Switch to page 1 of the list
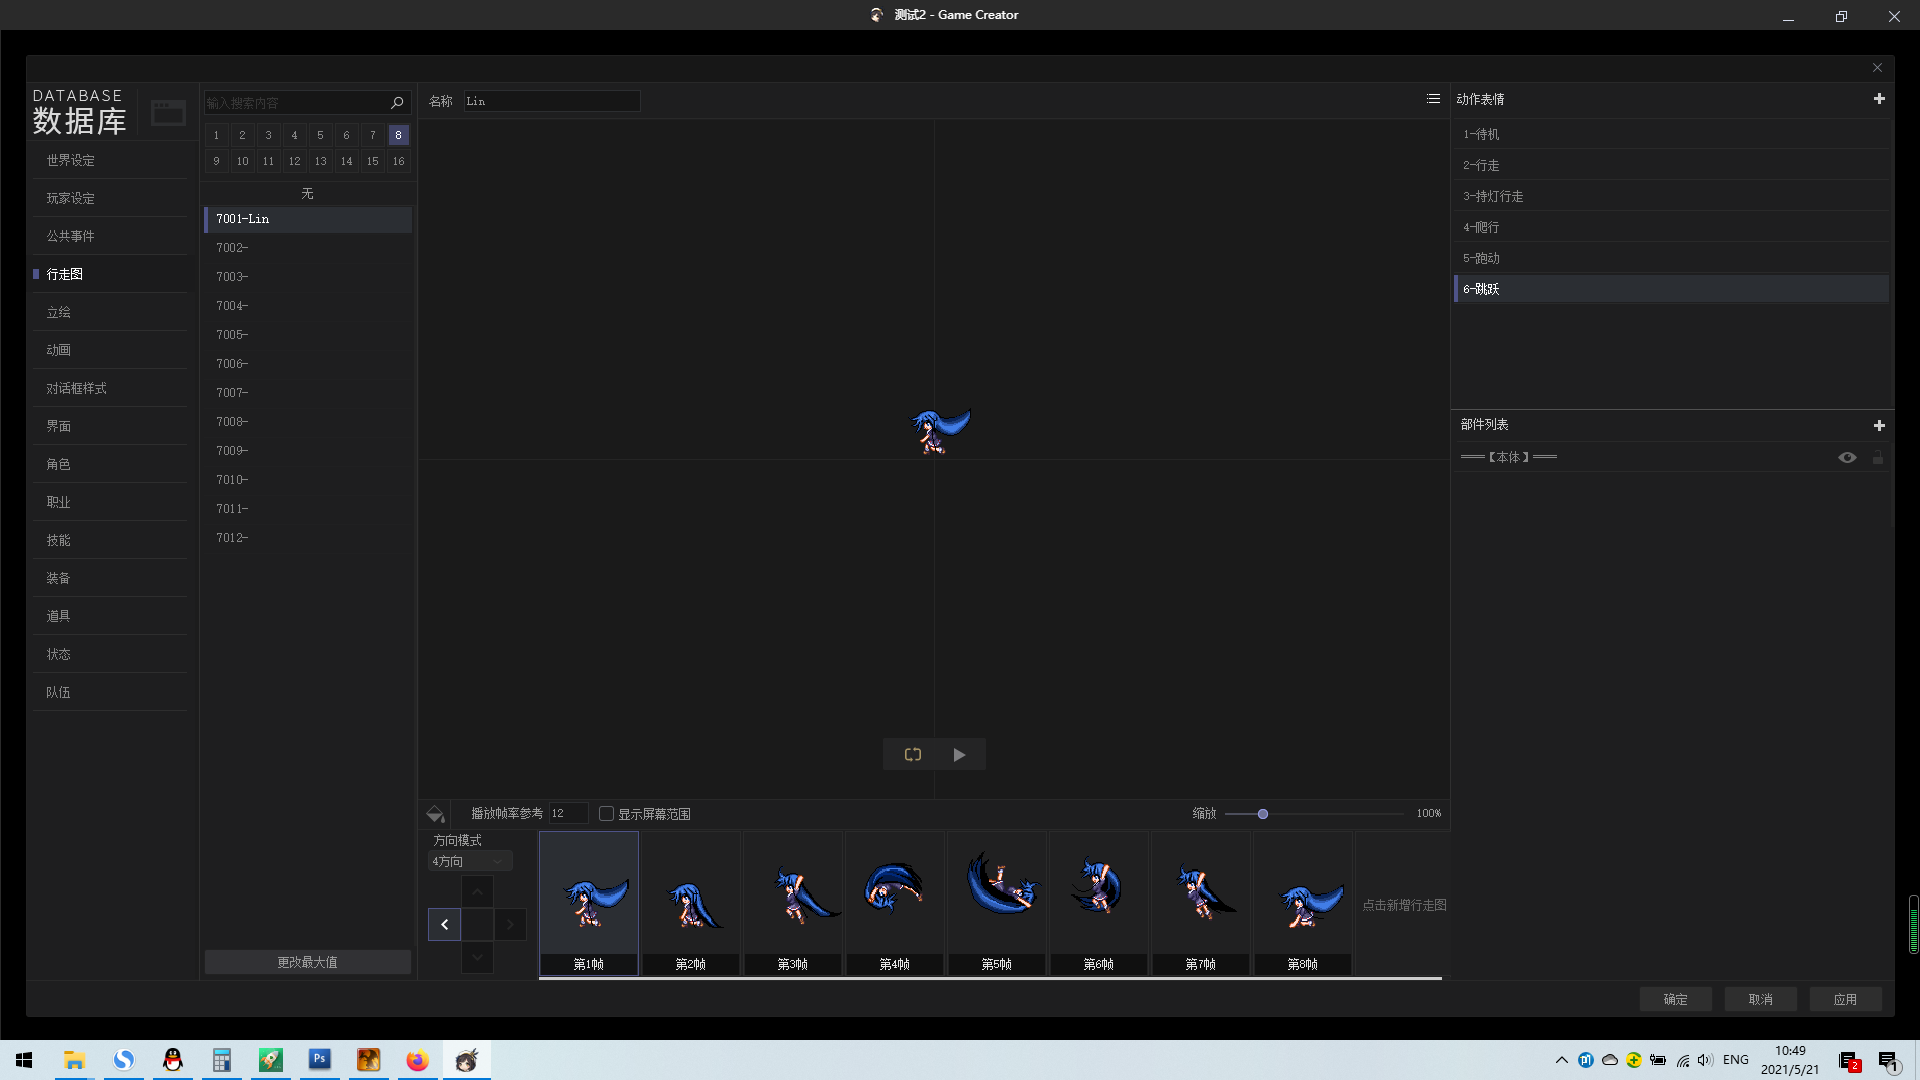The height and width of the screenshot is (1080, 1920). pos(216,135)
